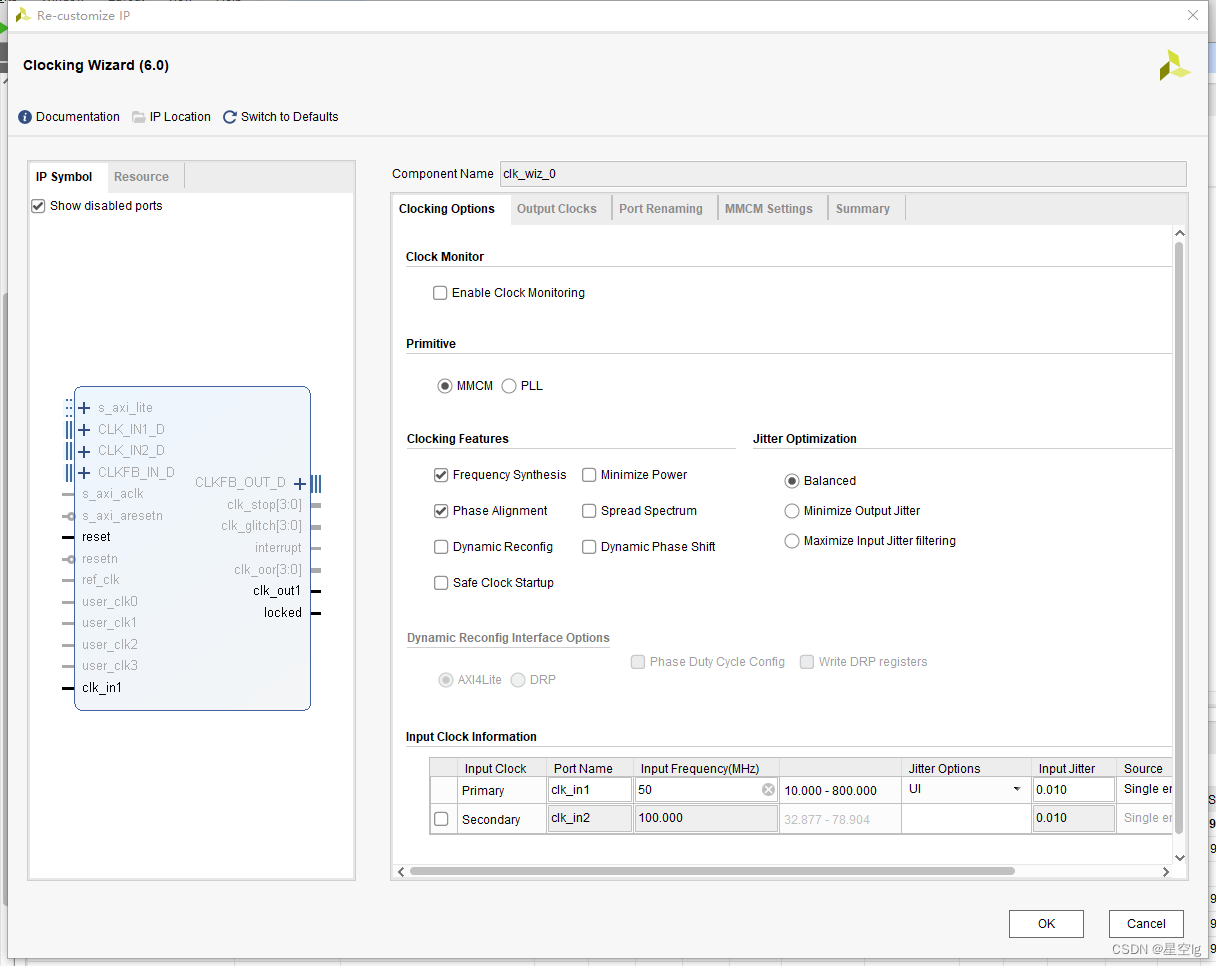The height and width of the screenshot is (966, 1216).
Task: Click the OK button
Action: pyautogui.click(x=1046, y=924)
